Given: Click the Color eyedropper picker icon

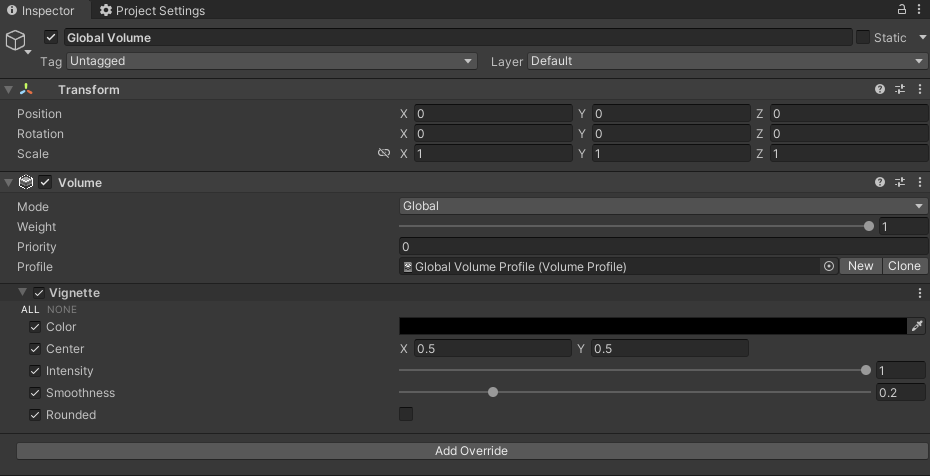Looking at the screenshot, I should point(917,327).
